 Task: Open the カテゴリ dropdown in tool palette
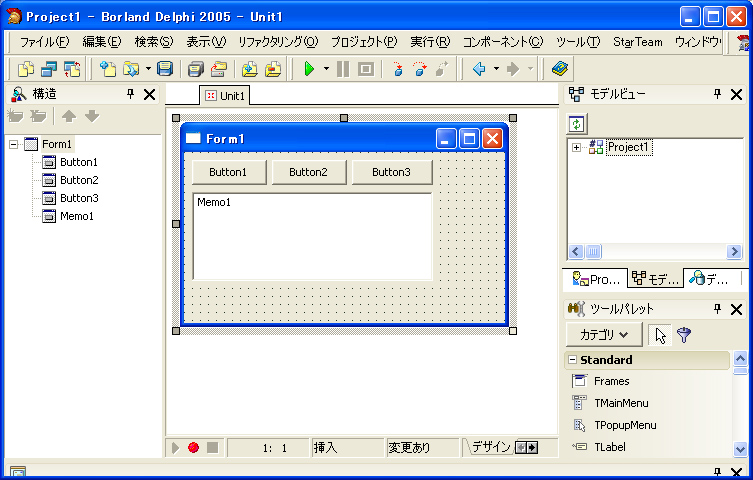604,335
